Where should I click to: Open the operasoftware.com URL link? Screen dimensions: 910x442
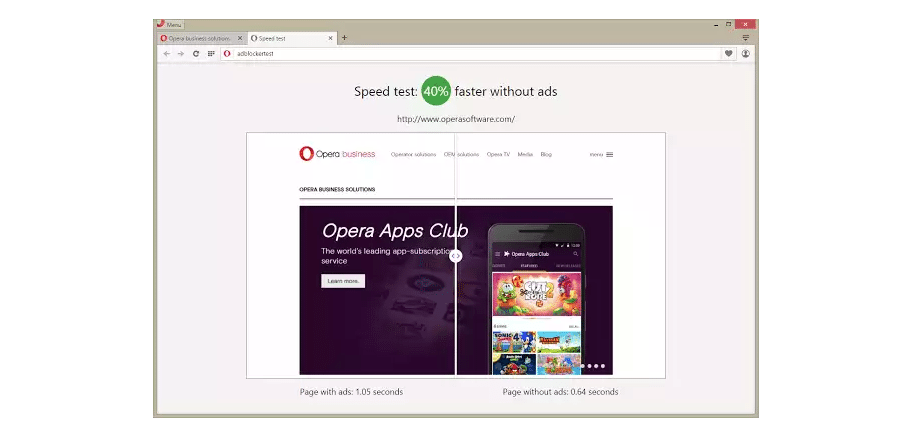coord(456,119)
